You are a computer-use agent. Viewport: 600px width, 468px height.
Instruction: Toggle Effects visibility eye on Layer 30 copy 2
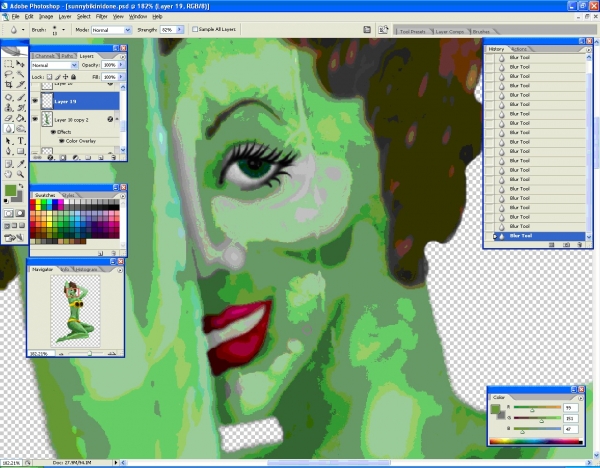pyautogui.click(x=53, y=132)
